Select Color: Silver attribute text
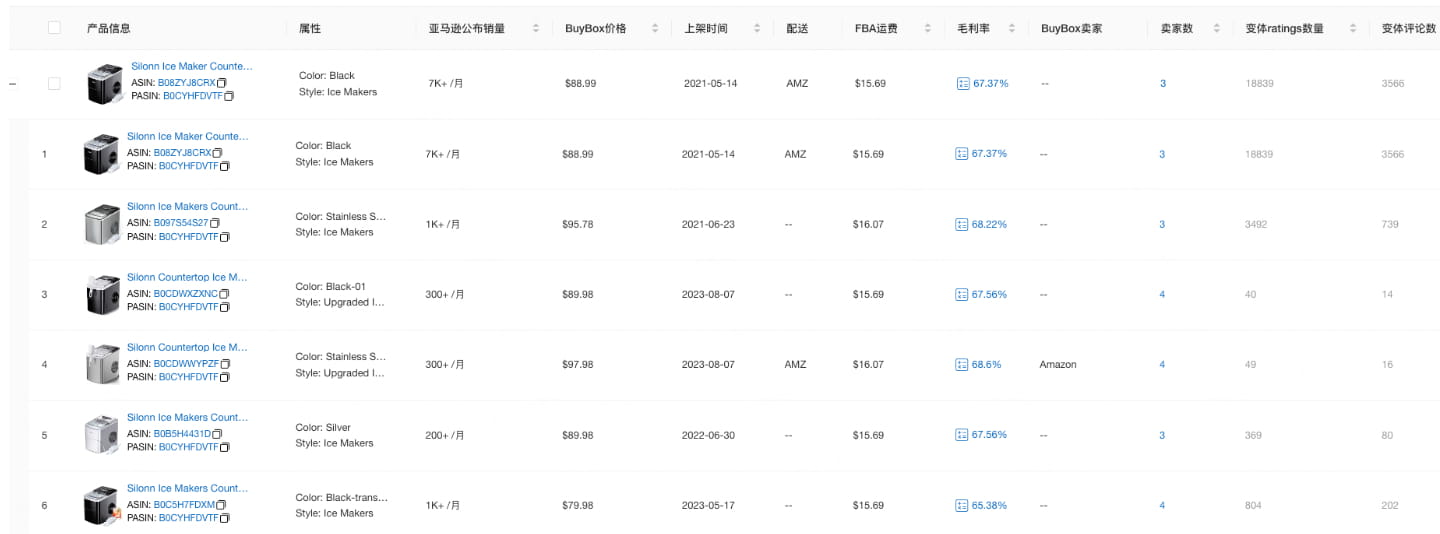Viewport: 1440px width, 534px height. [323, 428]
